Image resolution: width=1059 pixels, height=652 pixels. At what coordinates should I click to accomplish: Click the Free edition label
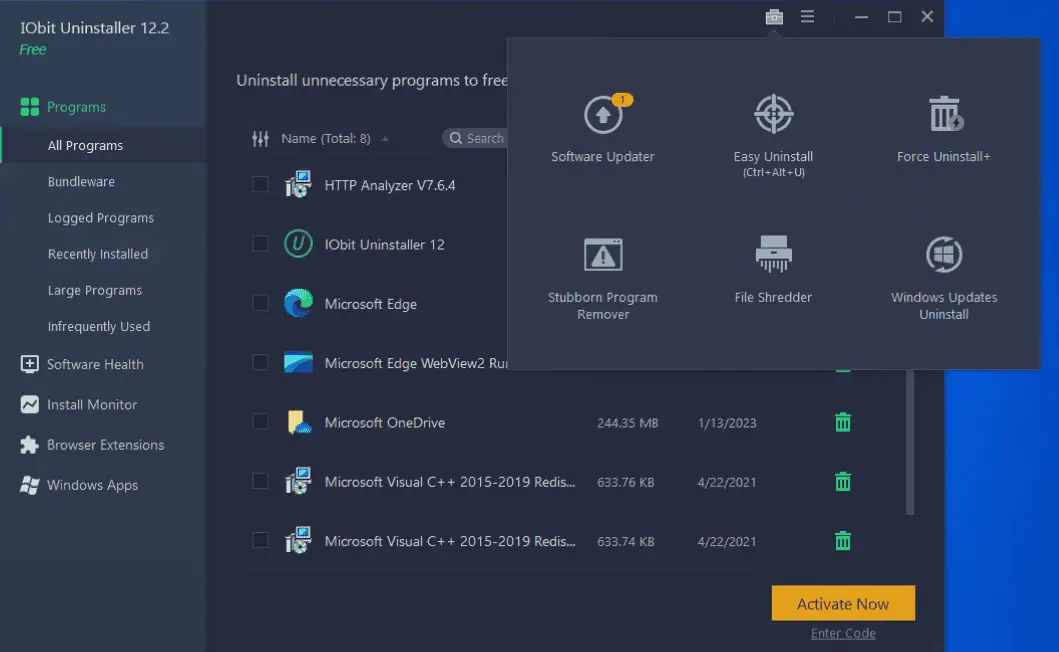click(32, 49)
